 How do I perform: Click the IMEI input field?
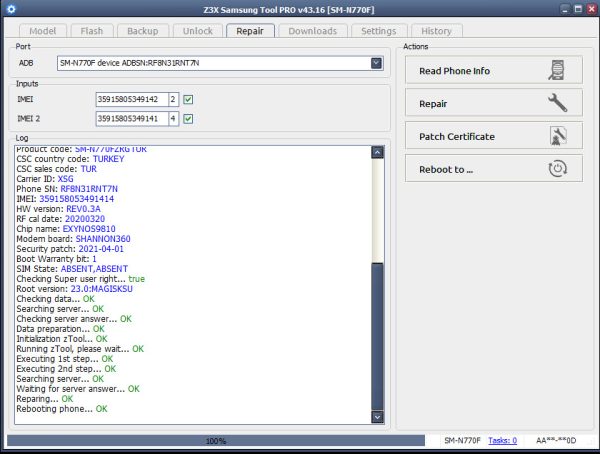coord(132,100)
